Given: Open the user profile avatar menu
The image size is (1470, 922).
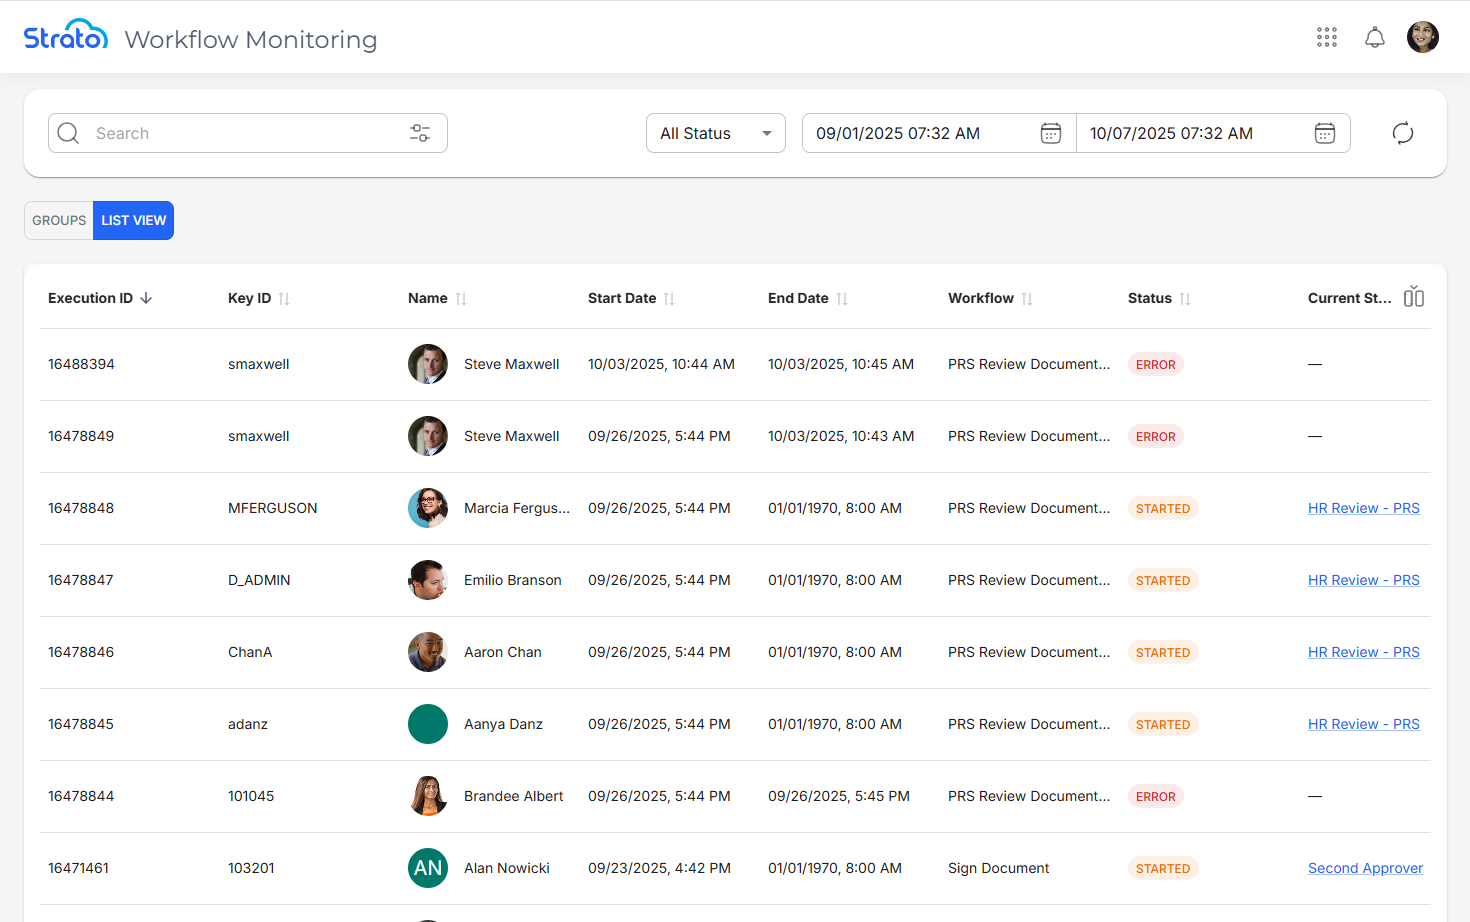Looking at the screenshot, I should click(x=1422, y=37).
